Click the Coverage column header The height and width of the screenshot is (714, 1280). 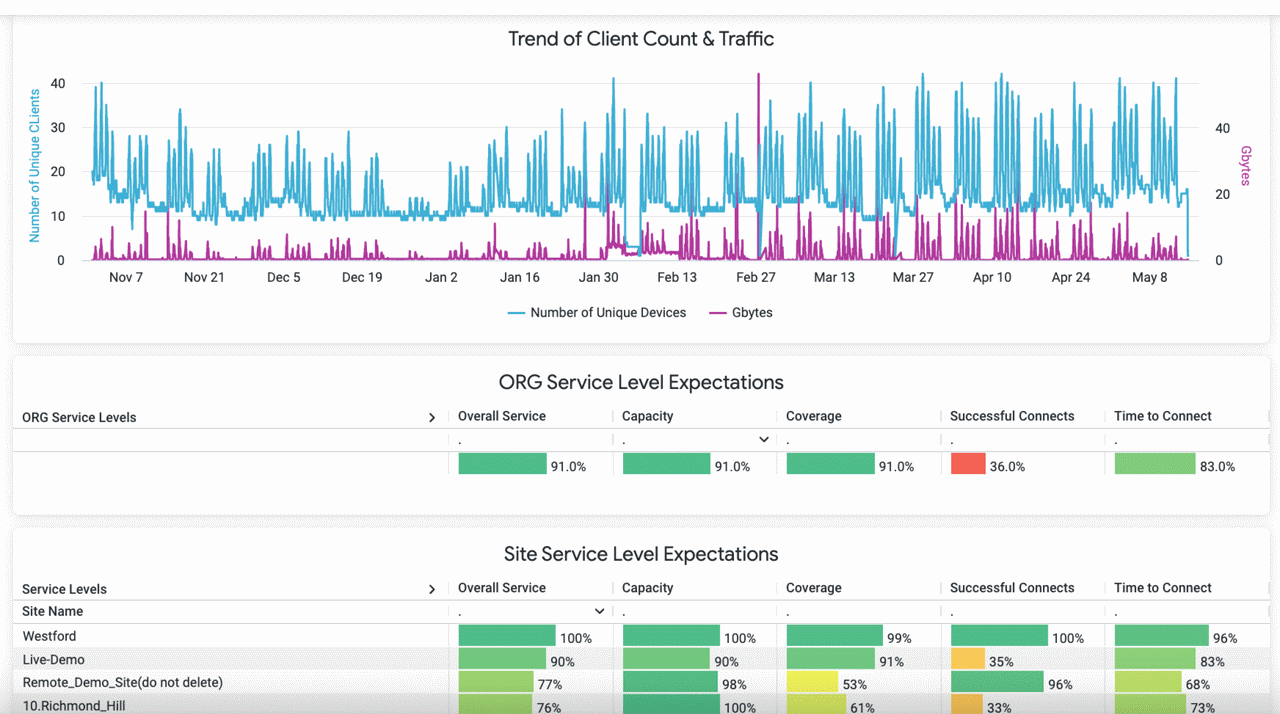click(812, 587)
